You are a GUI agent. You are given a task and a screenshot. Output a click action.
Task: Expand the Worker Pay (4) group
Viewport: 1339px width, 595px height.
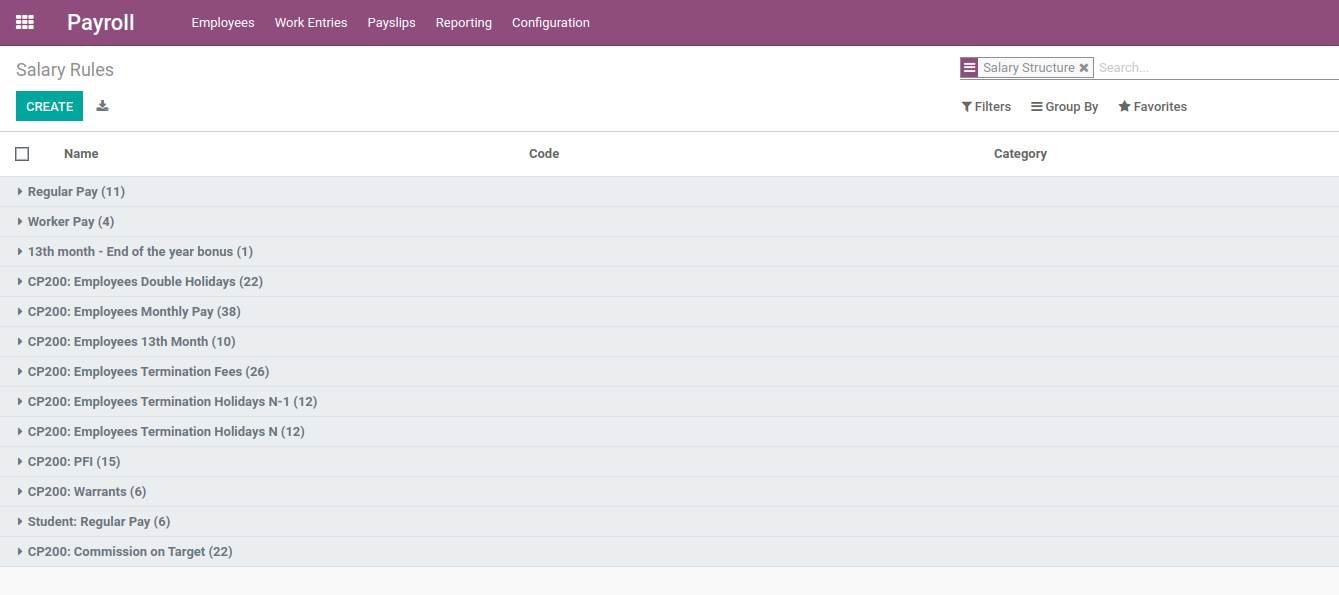tap(669, 221)
